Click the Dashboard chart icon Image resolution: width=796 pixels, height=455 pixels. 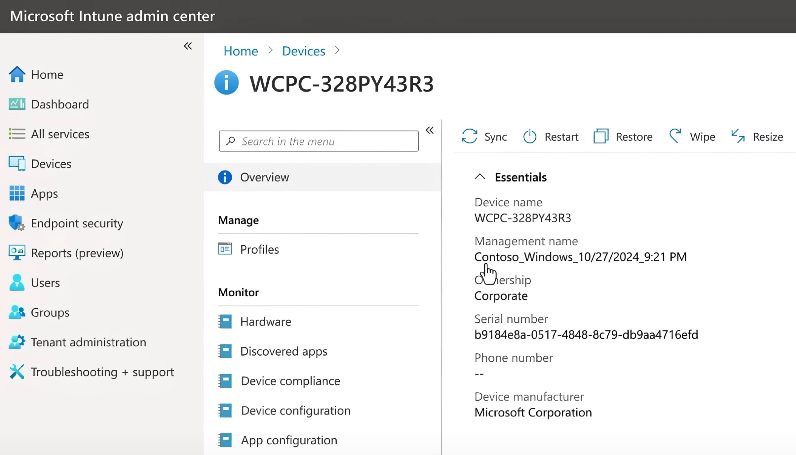point(16,104)
